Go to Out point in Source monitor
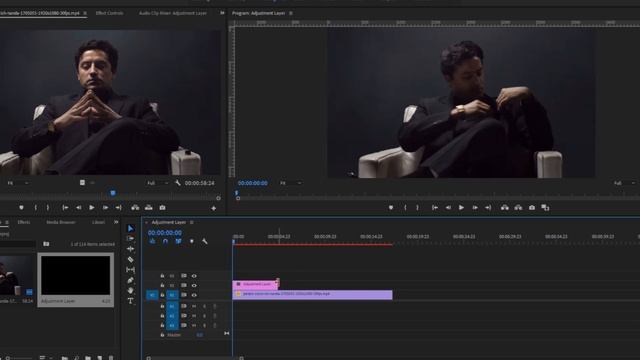 click(118, 208)
